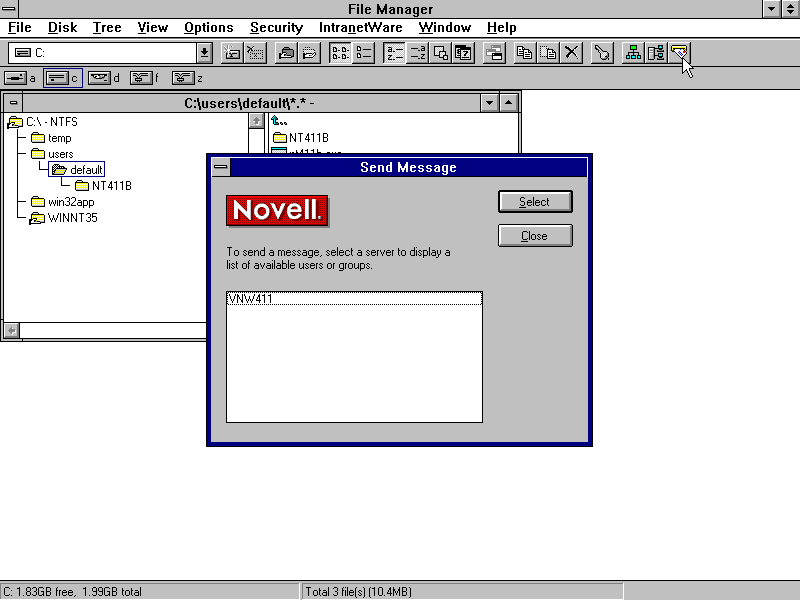Toggle the sort by date button
This screenshot has height=600, width=800.
pos(463,53)
